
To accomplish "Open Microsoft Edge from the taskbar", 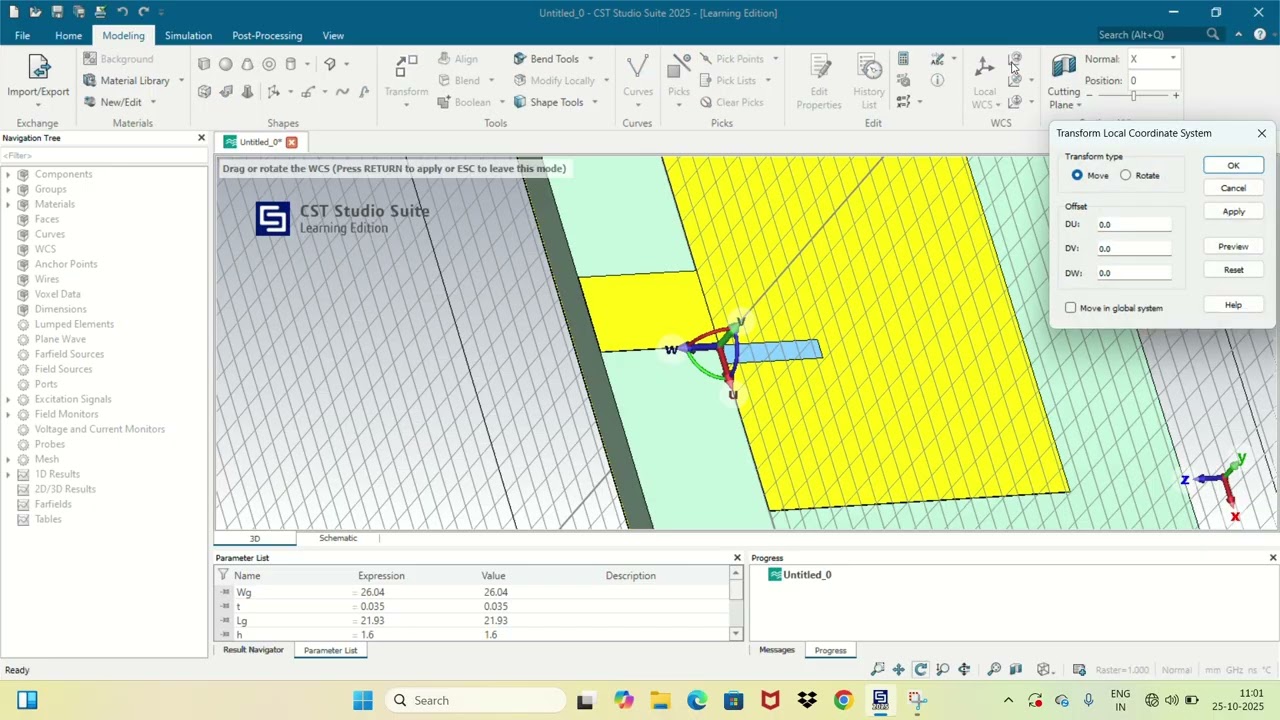I will click(697, 700).
